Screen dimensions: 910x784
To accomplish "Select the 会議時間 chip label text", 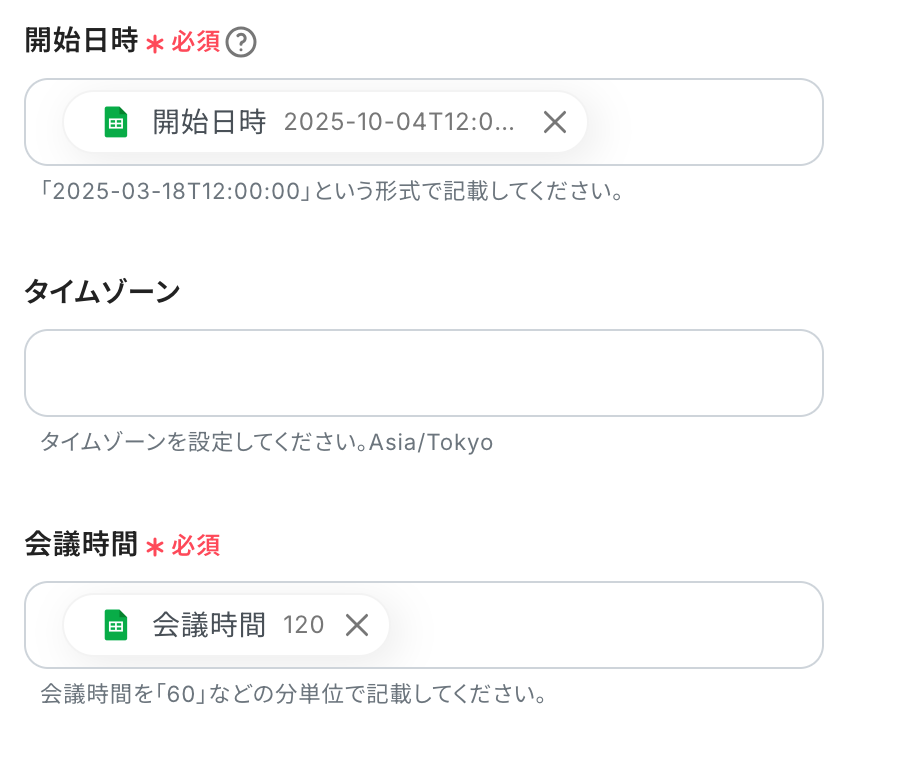I will [209, 625].
